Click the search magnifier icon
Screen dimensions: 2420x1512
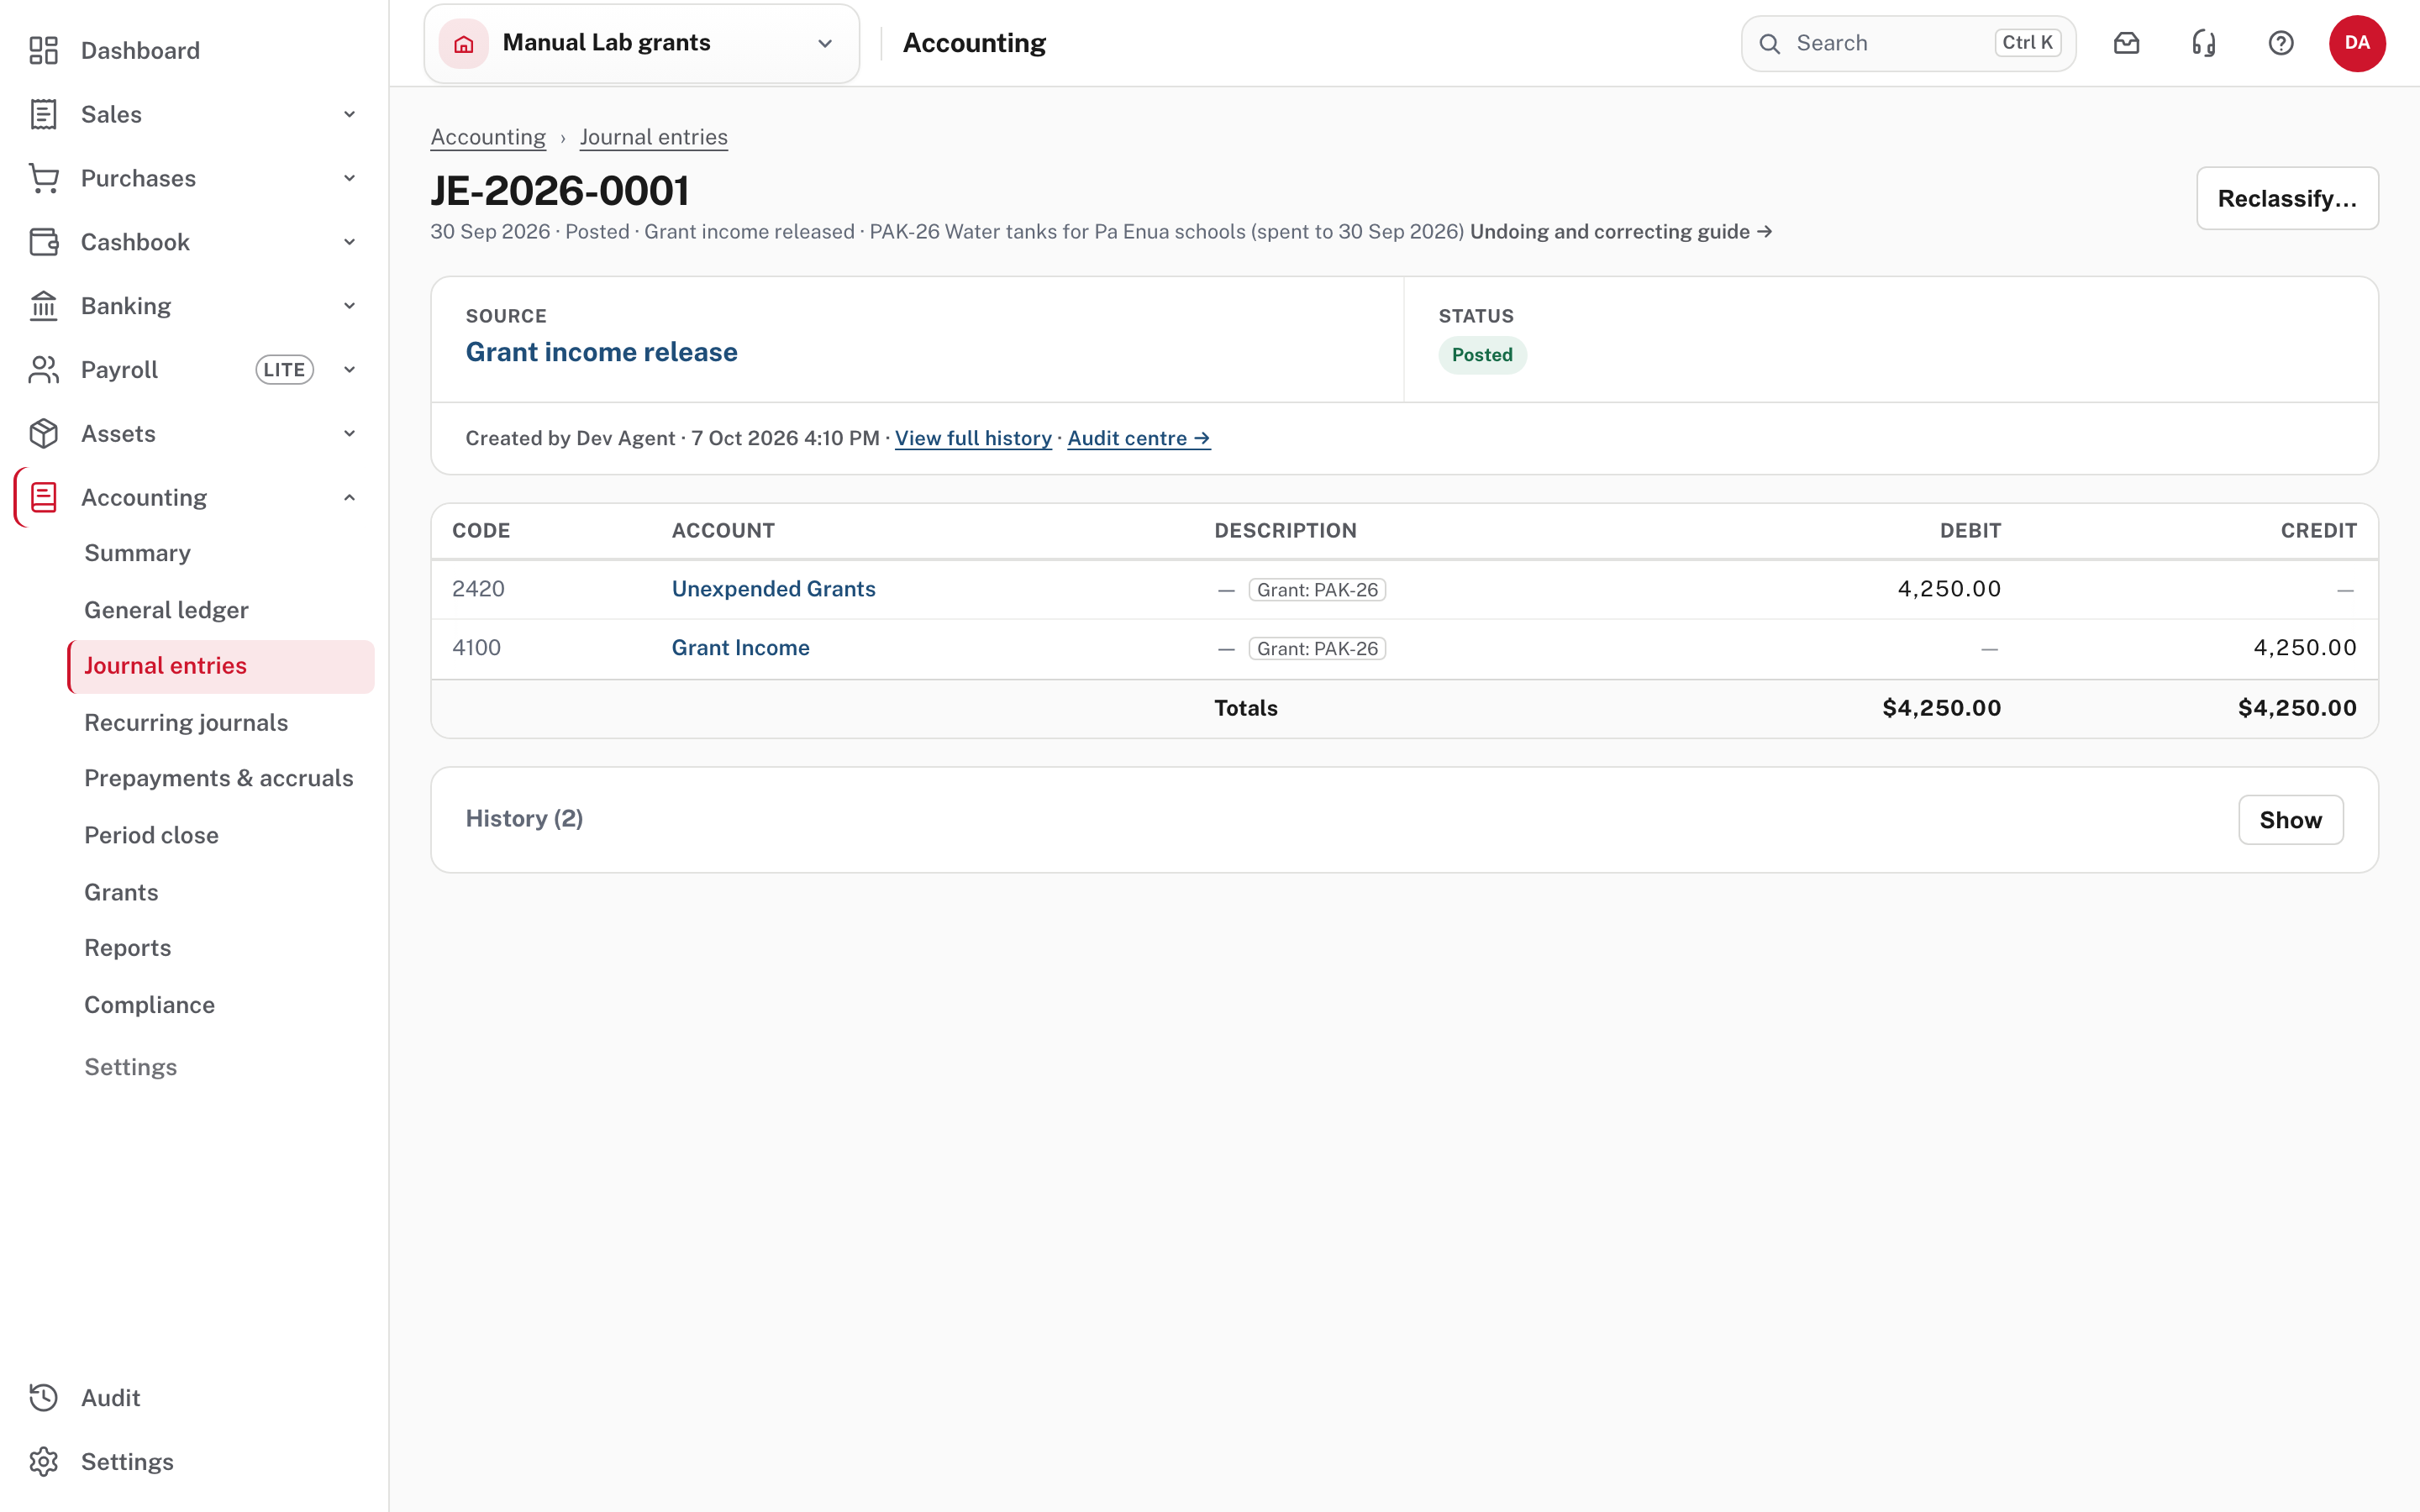coord(1770,44)
